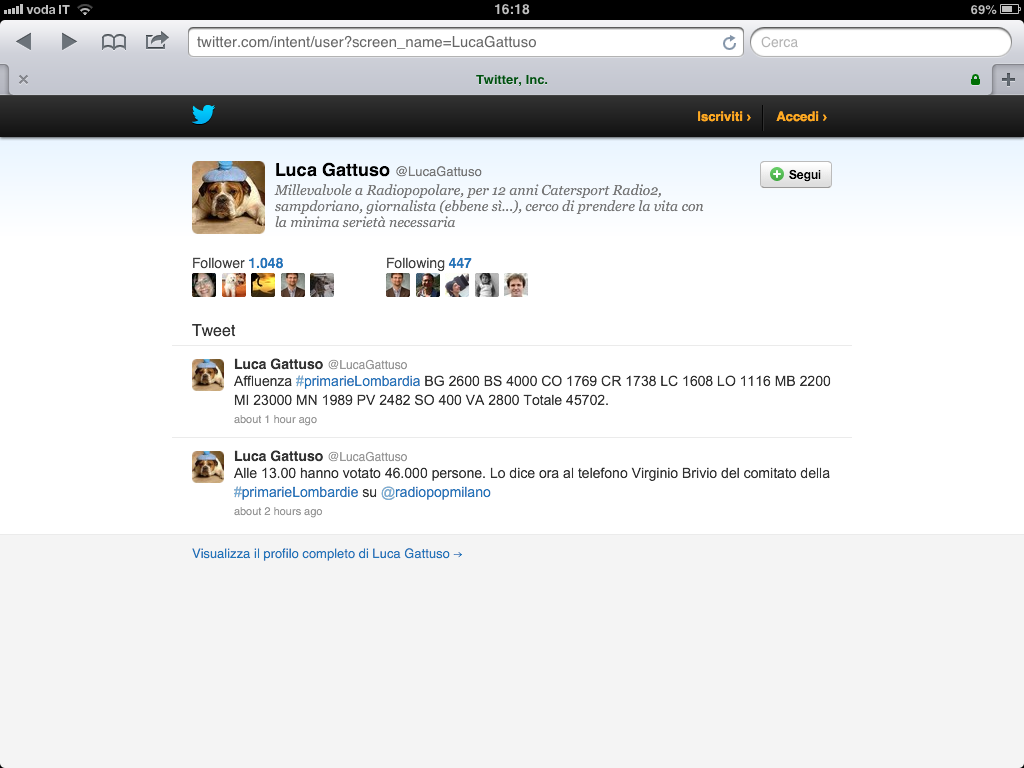
Task: Go back with the Safari back arrow
Action: click(x=24, y=42)
